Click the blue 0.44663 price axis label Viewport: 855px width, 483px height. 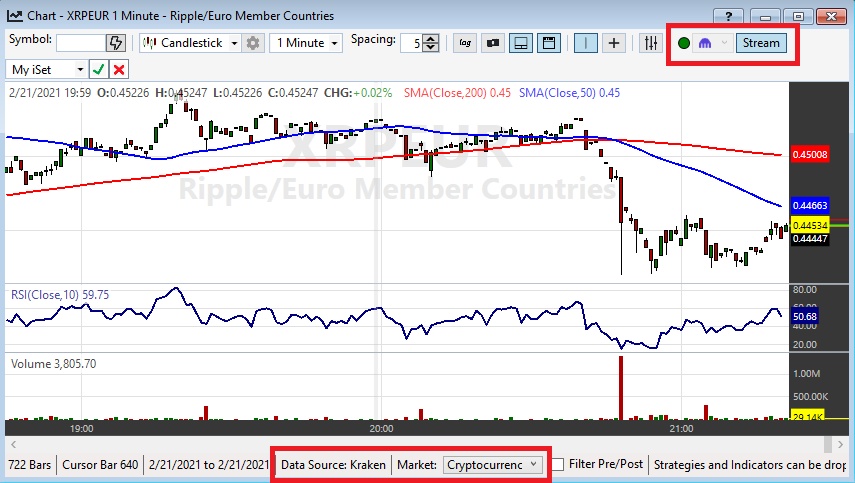(x=810, y=206)
